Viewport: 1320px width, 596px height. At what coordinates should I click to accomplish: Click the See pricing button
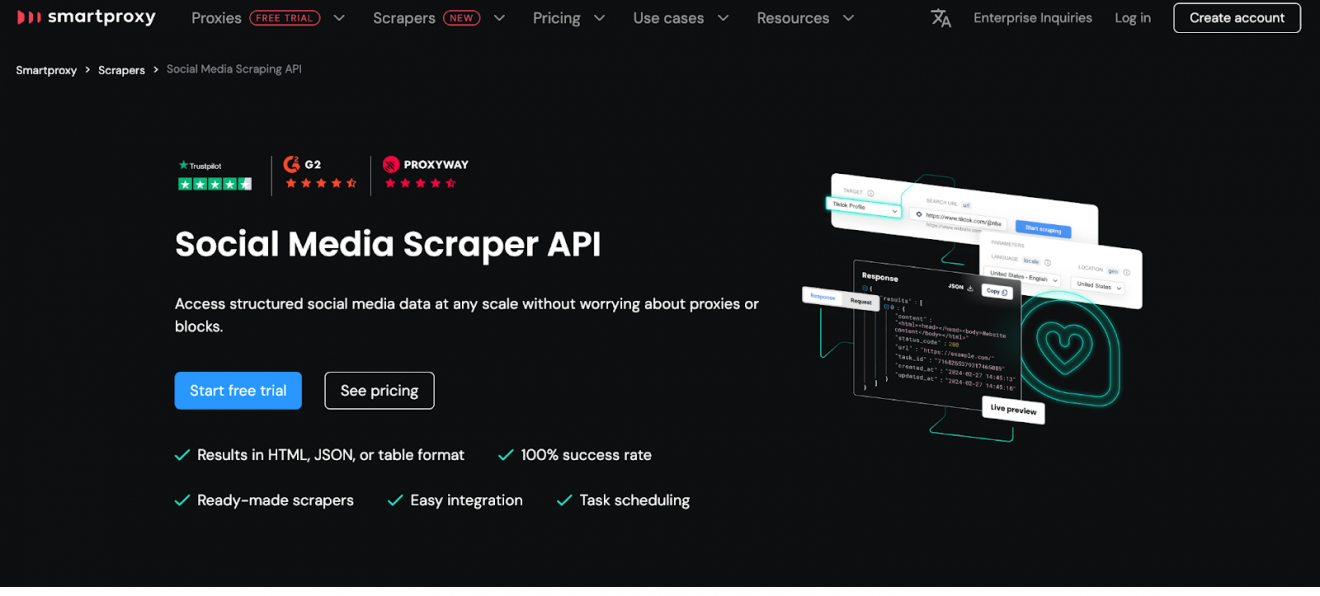[x=379, y=390]
